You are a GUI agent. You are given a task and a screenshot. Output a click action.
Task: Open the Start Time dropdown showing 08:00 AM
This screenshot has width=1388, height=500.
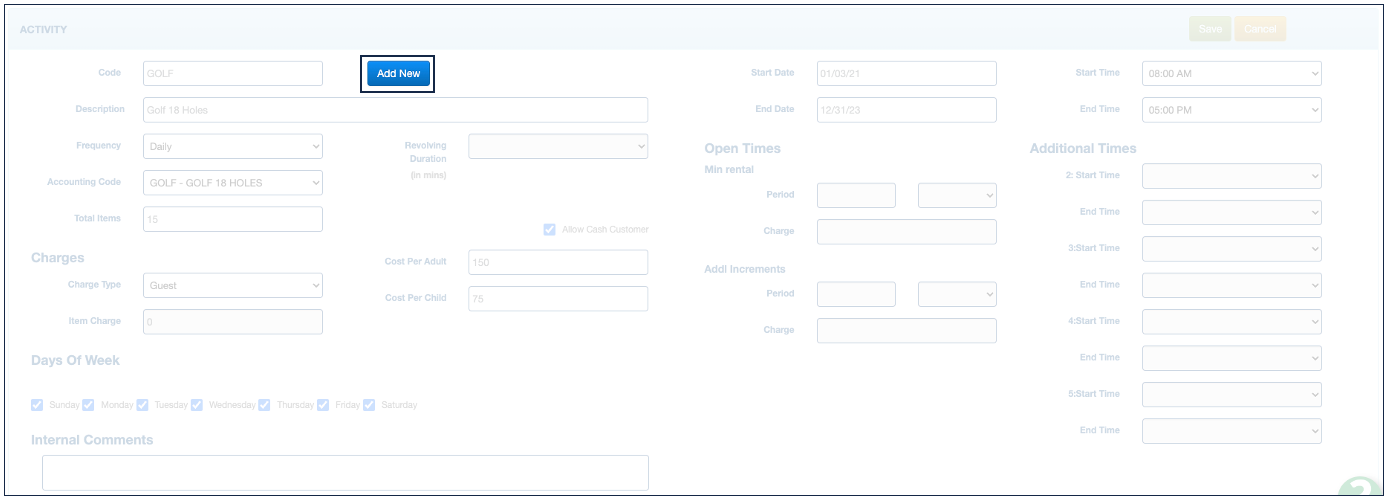tap(1231, 73)
